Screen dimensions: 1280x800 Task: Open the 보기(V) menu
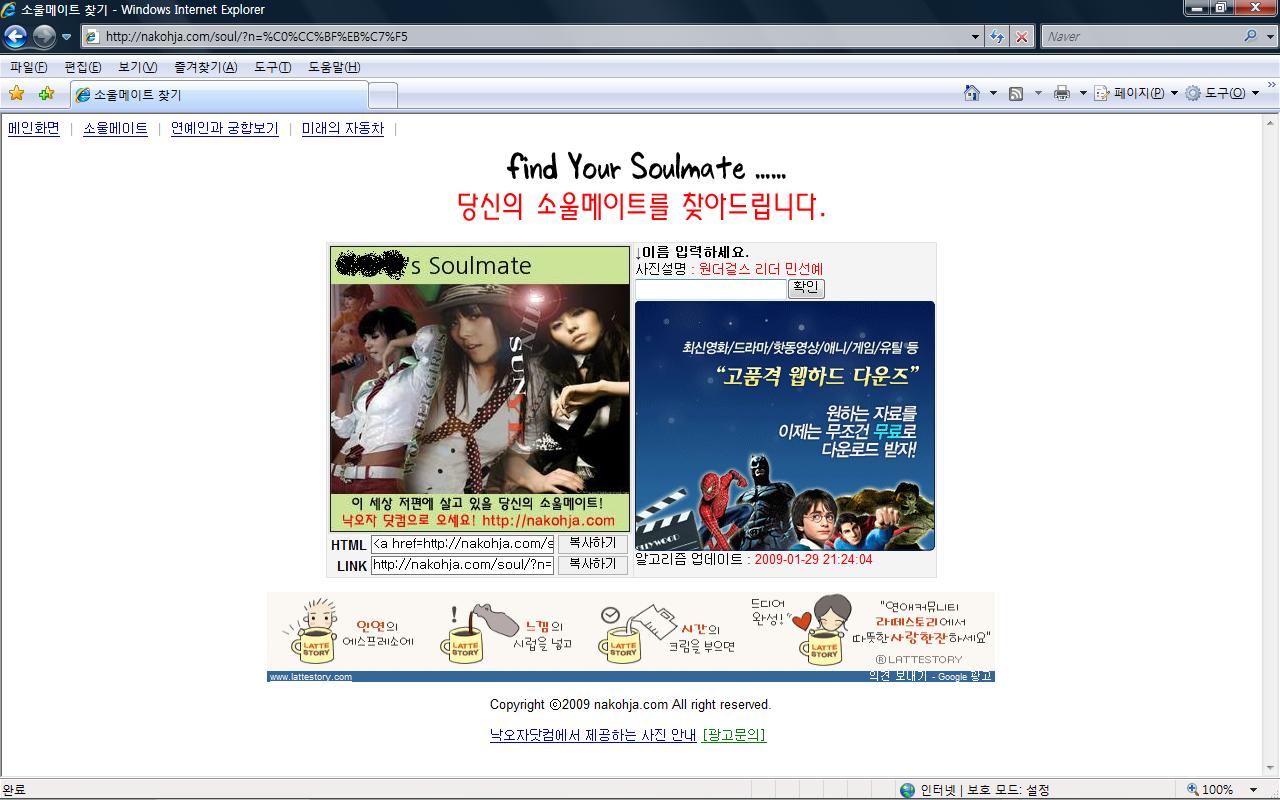tap(137, 67)
